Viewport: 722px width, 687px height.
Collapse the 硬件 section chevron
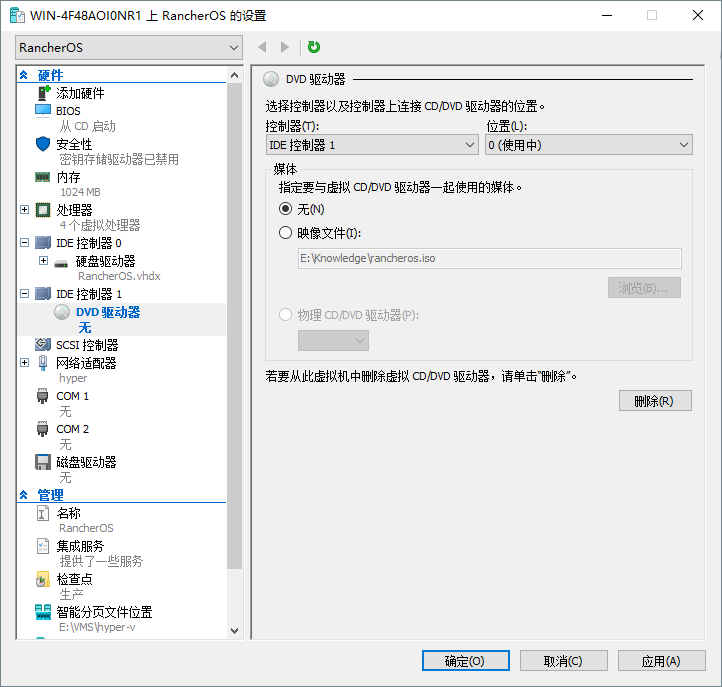[x=24, y=75]
